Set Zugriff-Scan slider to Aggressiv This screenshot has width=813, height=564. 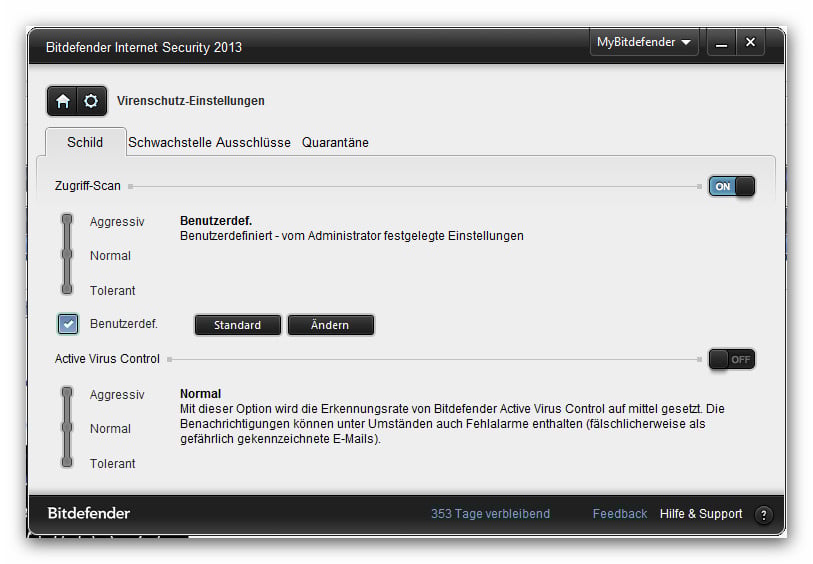67,220
